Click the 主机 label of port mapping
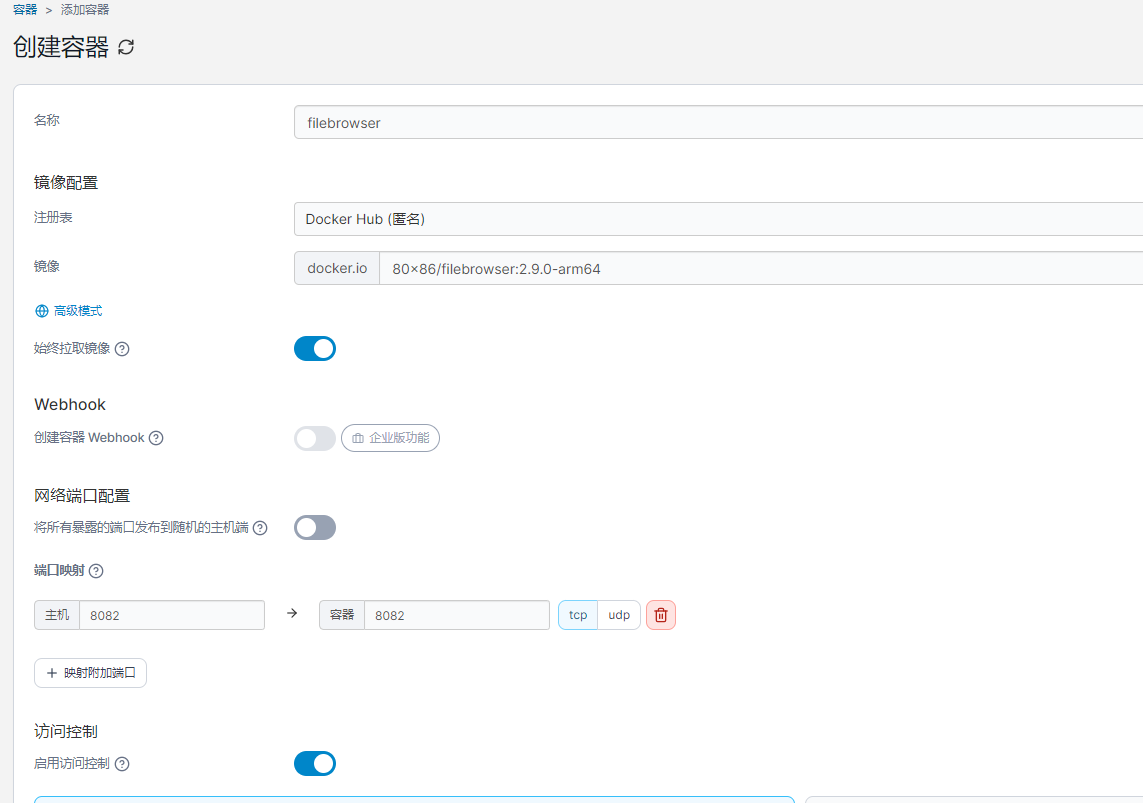 point(57,615)
